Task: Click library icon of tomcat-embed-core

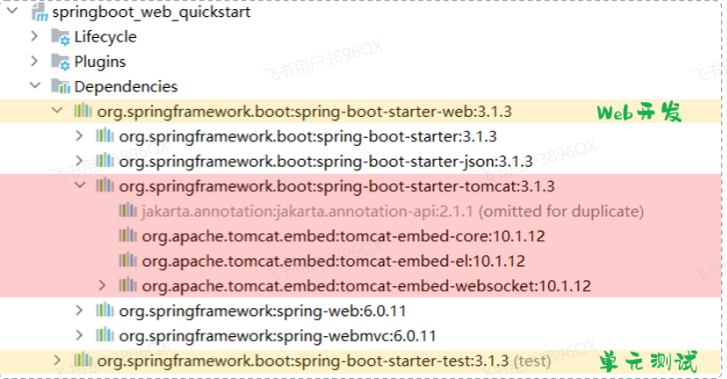Action: click(x=128, y=236)
